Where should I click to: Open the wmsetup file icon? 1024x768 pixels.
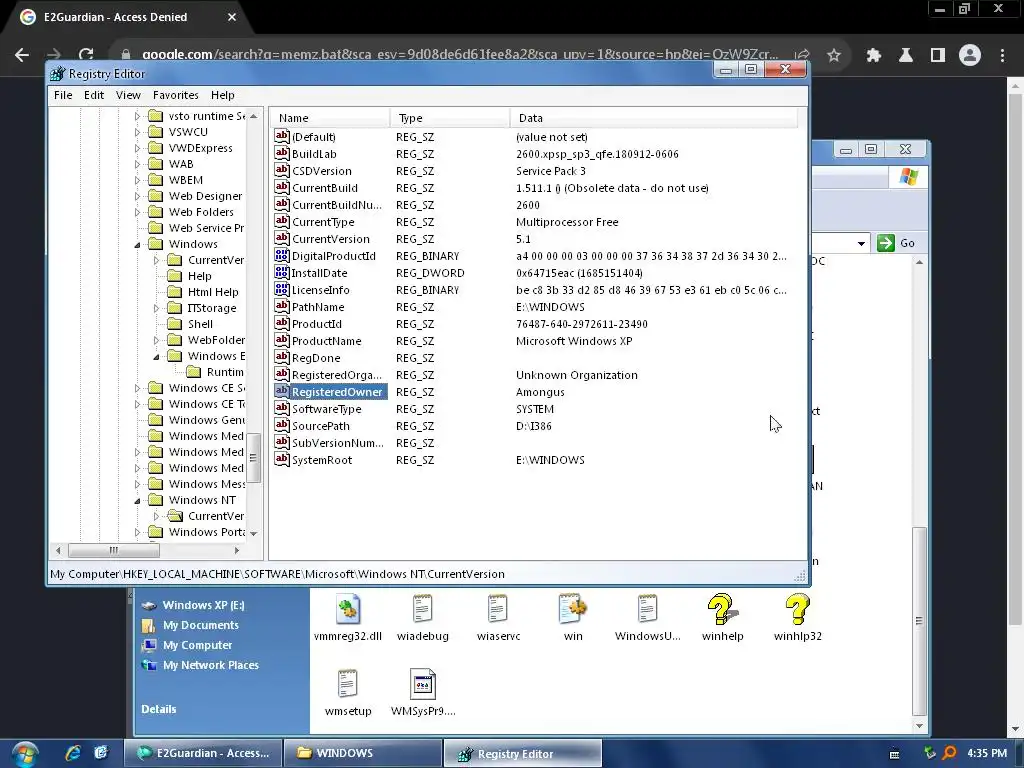click(x=347, y=684)
